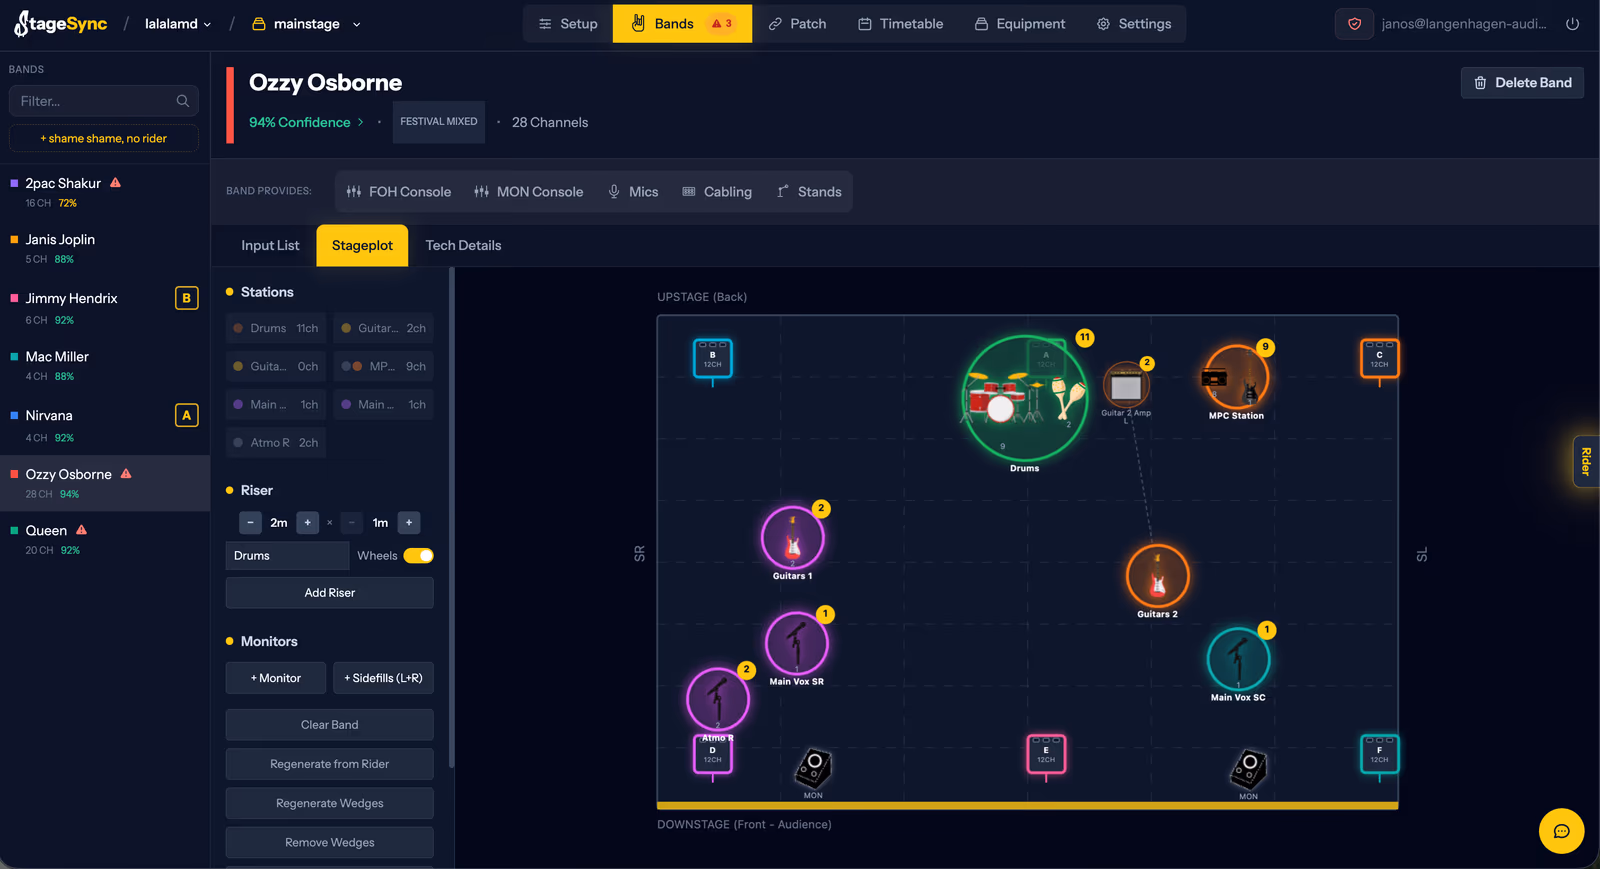This screenshot has width=1600, height=869.
Task: Open the lalalamd event dropdown
Action: [178, 24]
